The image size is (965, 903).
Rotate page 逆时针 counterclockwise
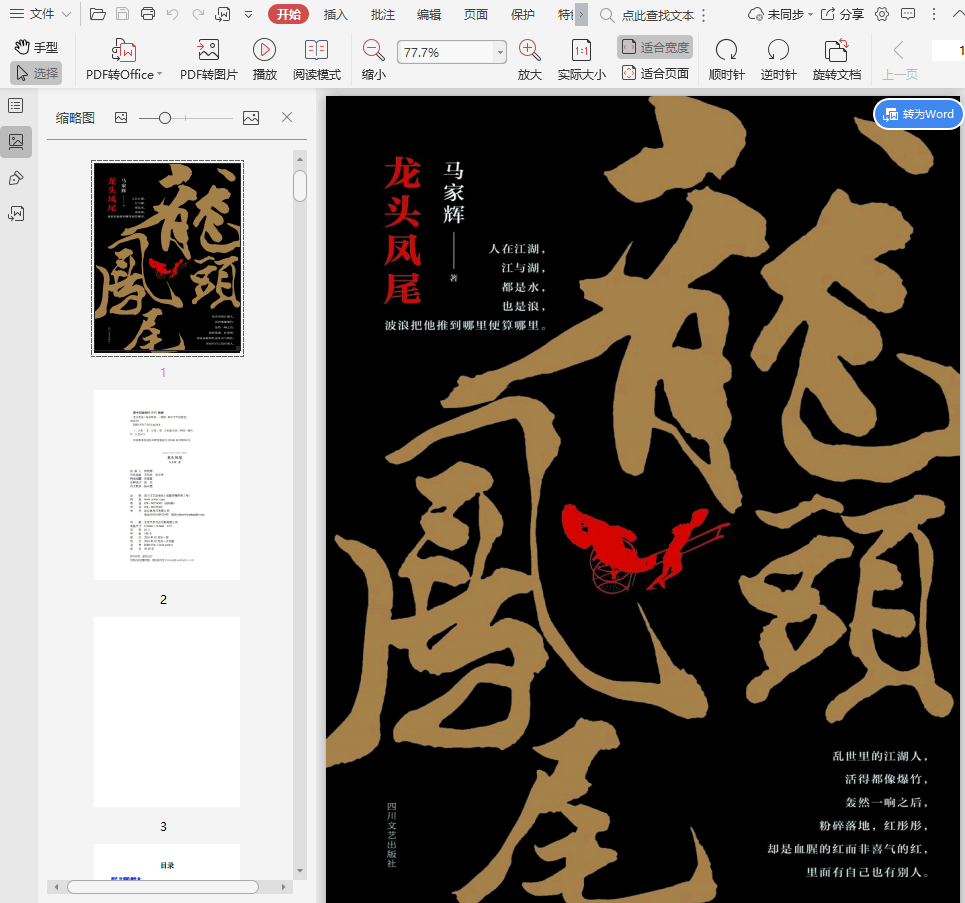click(779, 59)
